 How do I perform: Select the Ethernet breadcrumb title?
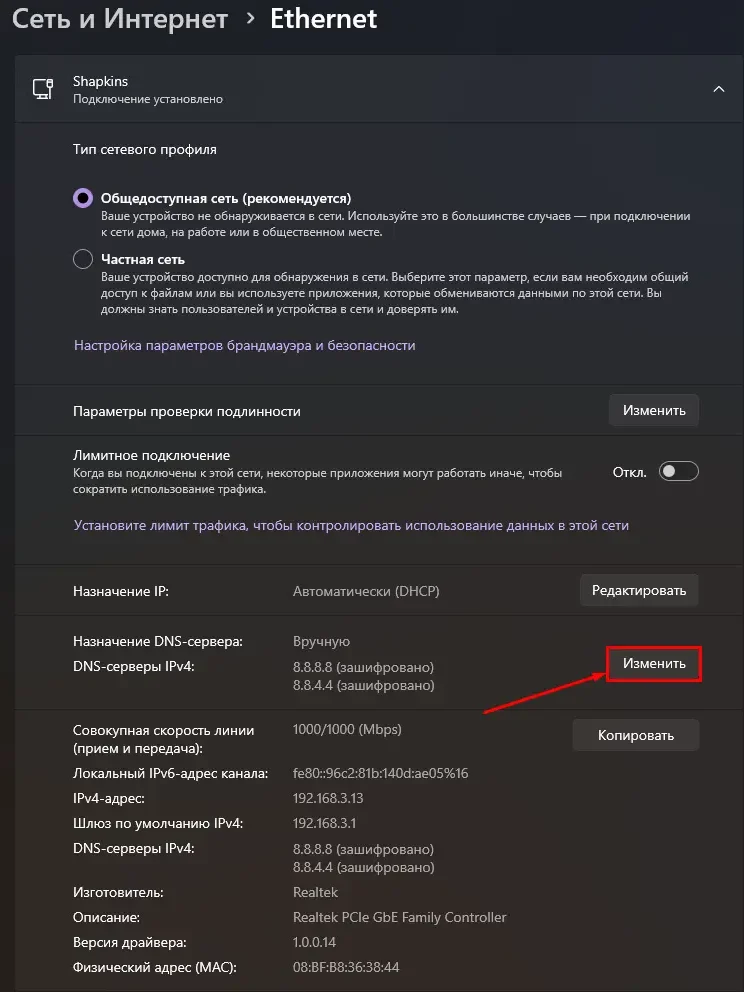coord(323,18)
